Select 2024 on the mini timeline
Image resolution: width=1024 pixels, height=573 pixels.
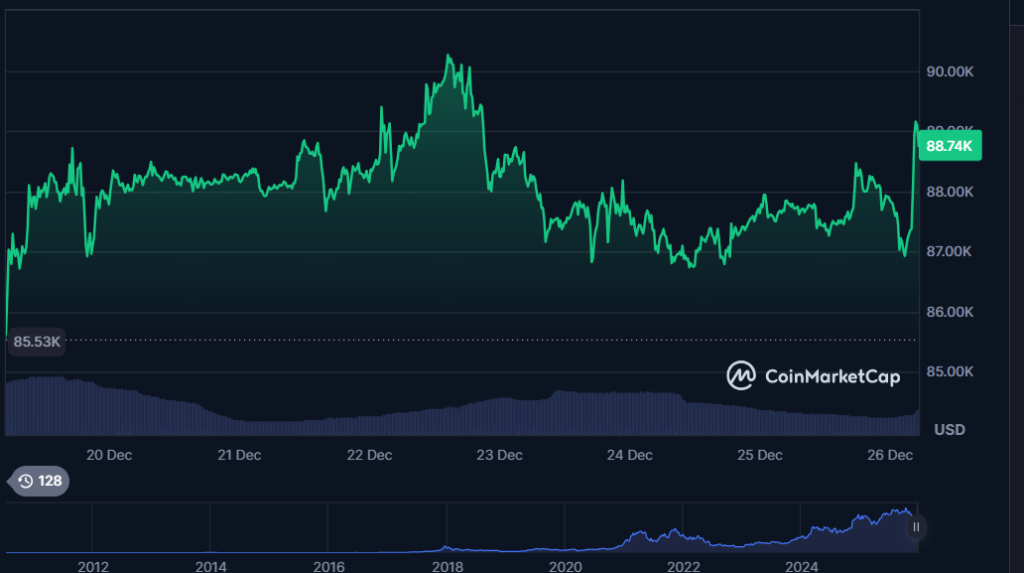(801, 566)
